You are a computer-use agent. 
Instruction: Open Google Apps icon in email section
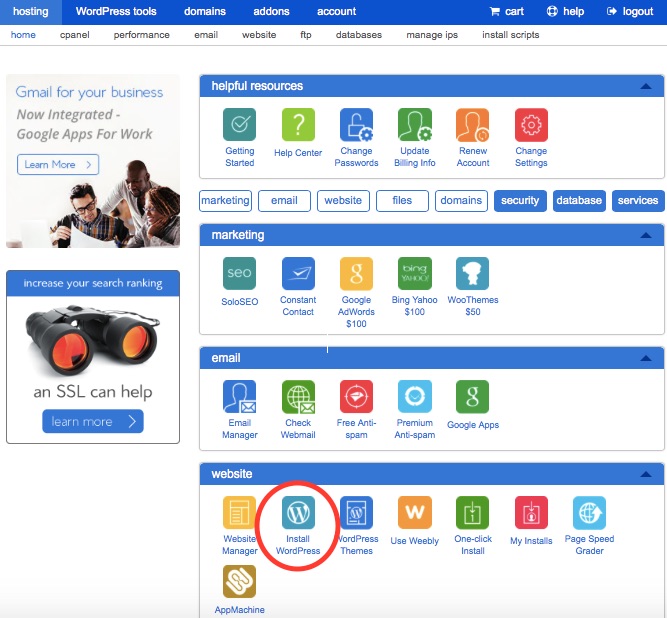click(x=473, y=397)
